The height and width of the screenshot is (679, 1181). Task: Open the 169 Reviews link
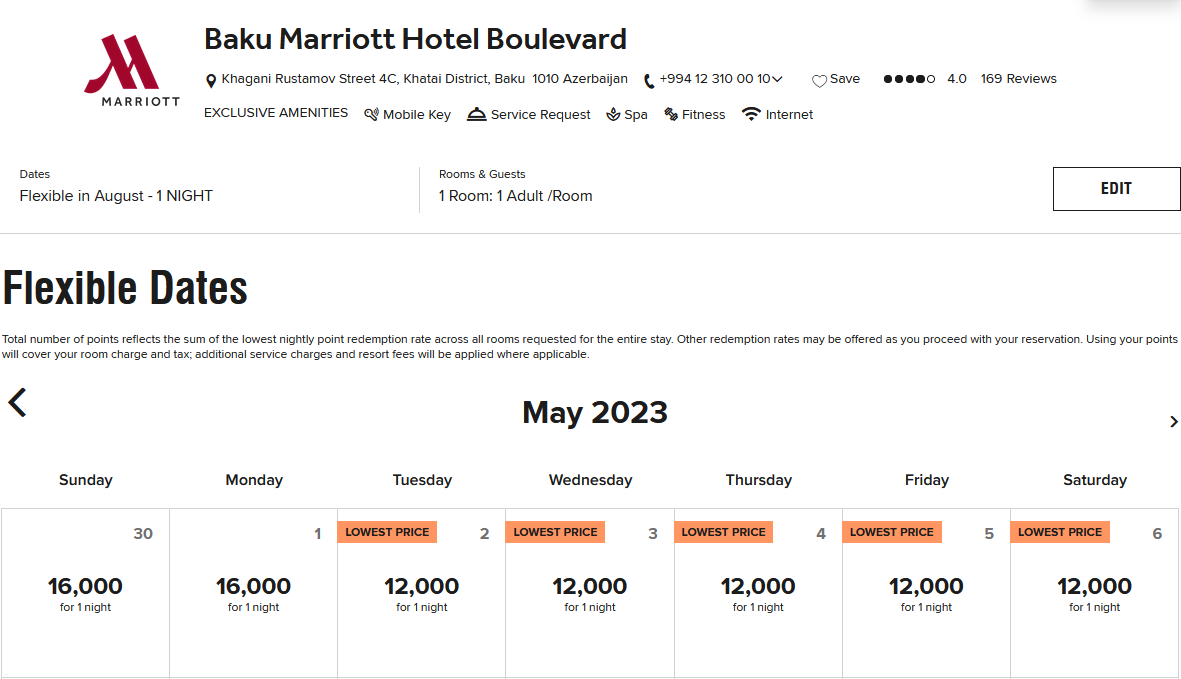point(1018,78)
